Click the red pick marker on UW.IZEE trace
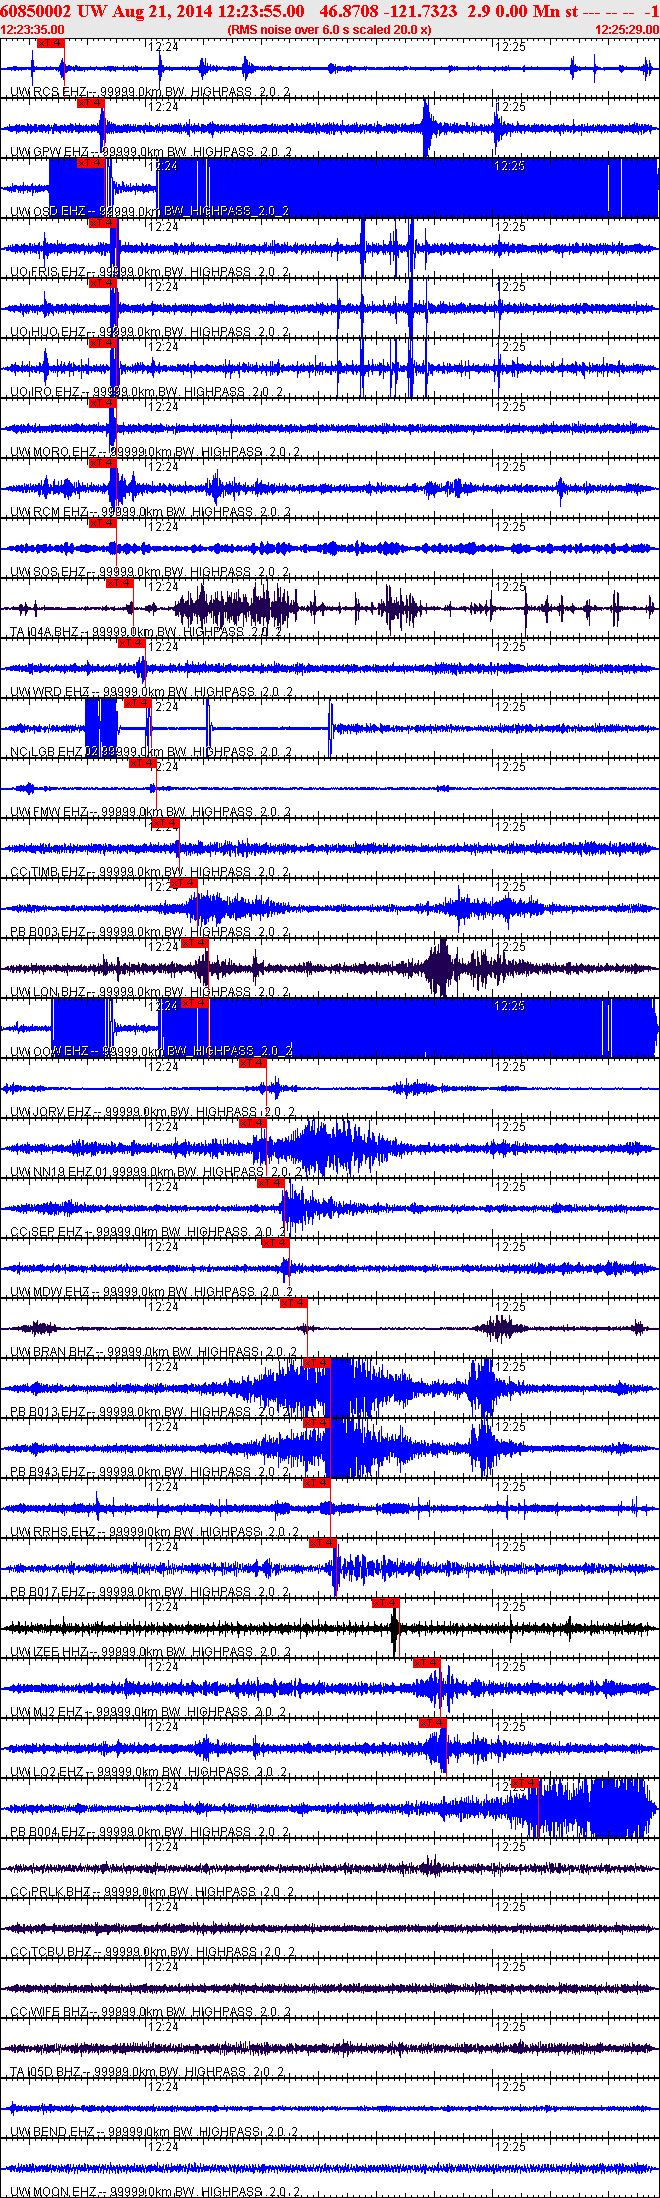Screen dimensions: 660x2198 coord(386,1603)
